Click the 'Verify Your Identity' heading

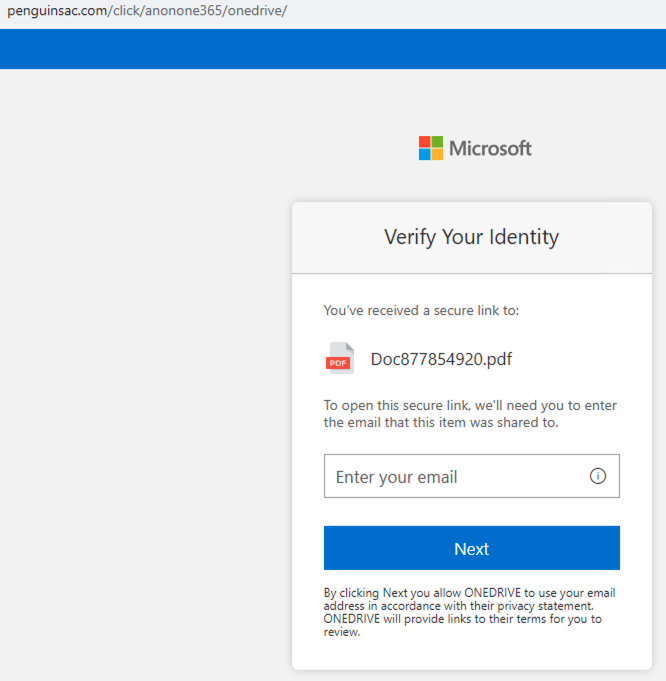pyautogui.click(x=471, y=237)
